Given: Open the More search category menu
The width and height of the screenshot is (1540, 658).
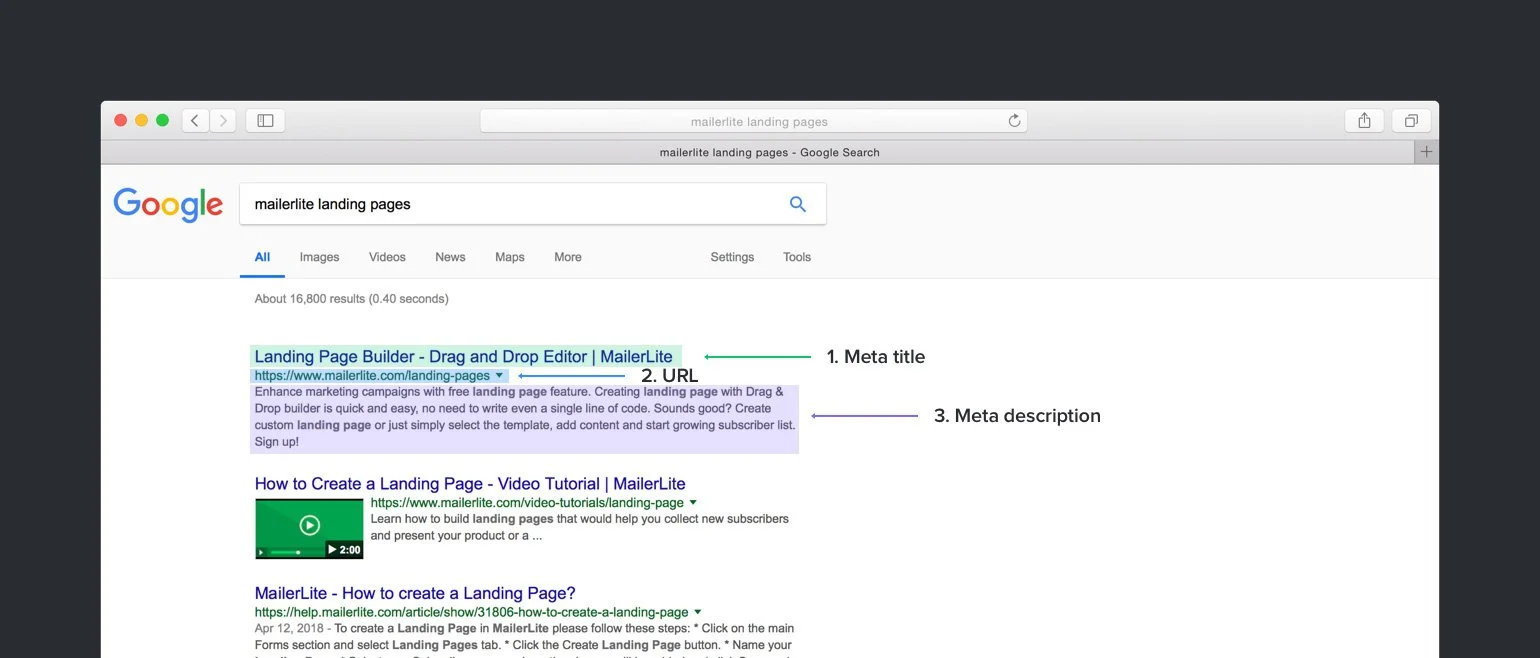Looking at the screenshot, I should (568, 257).
